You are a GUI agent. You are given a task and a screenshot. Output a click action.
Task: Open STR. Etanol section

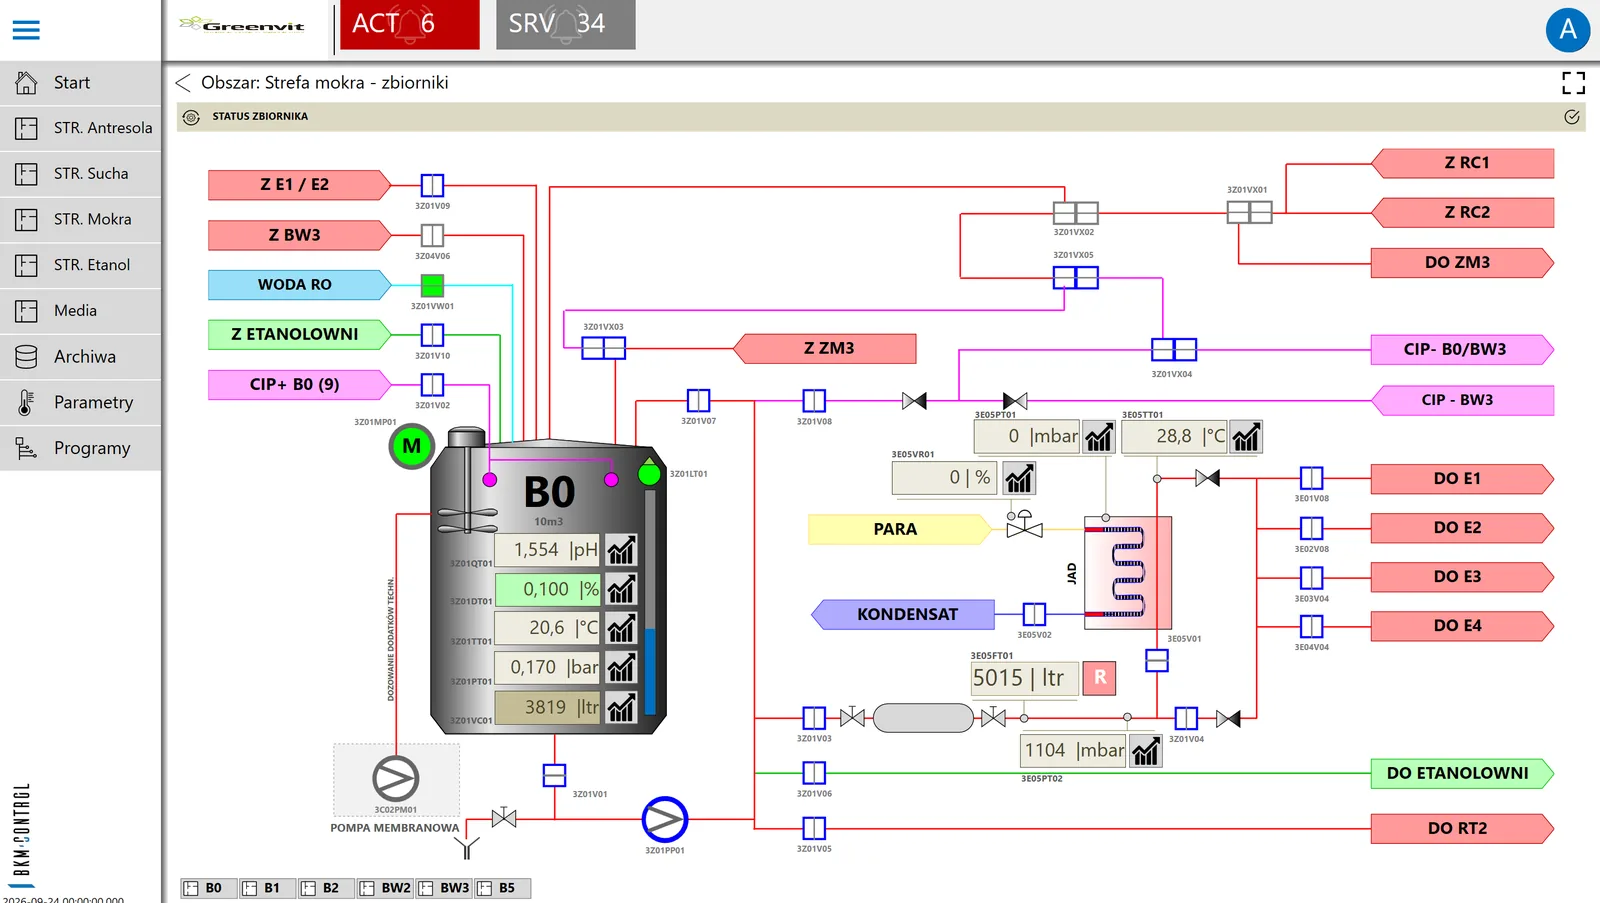[80, 265]
